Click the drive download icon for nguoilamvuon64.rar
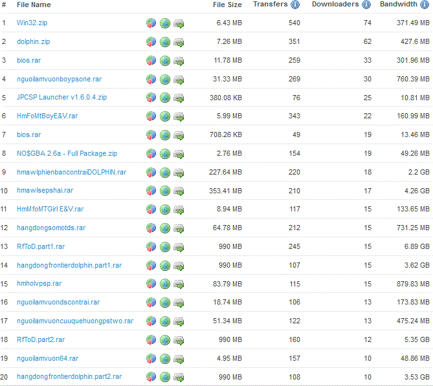Viewport: 433px width, 386px height. point(179,359)
